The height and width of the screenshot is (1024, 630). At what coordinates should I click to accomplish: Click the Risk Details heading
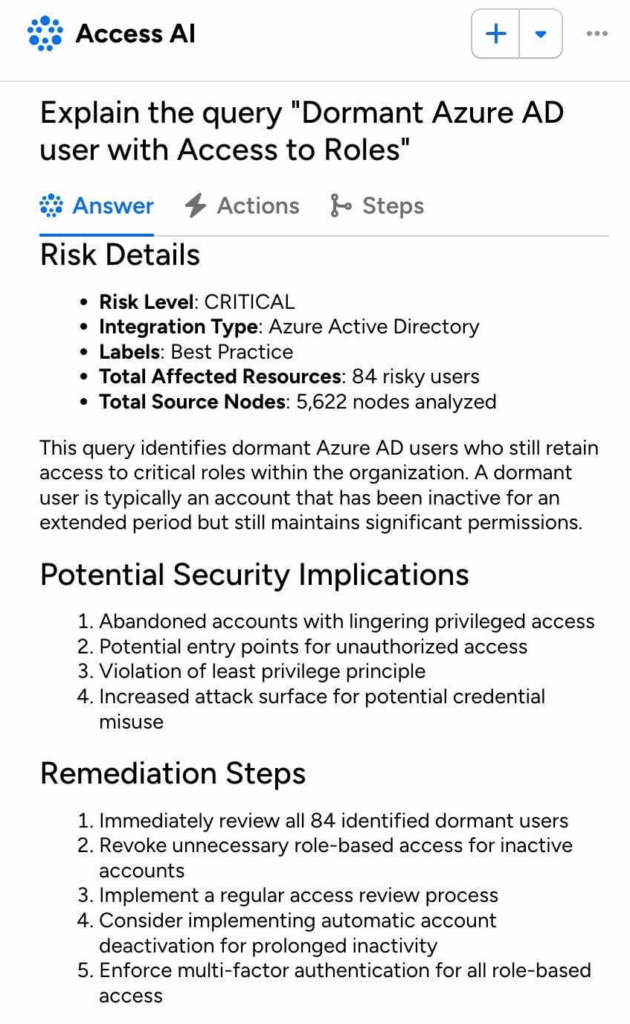120,255
